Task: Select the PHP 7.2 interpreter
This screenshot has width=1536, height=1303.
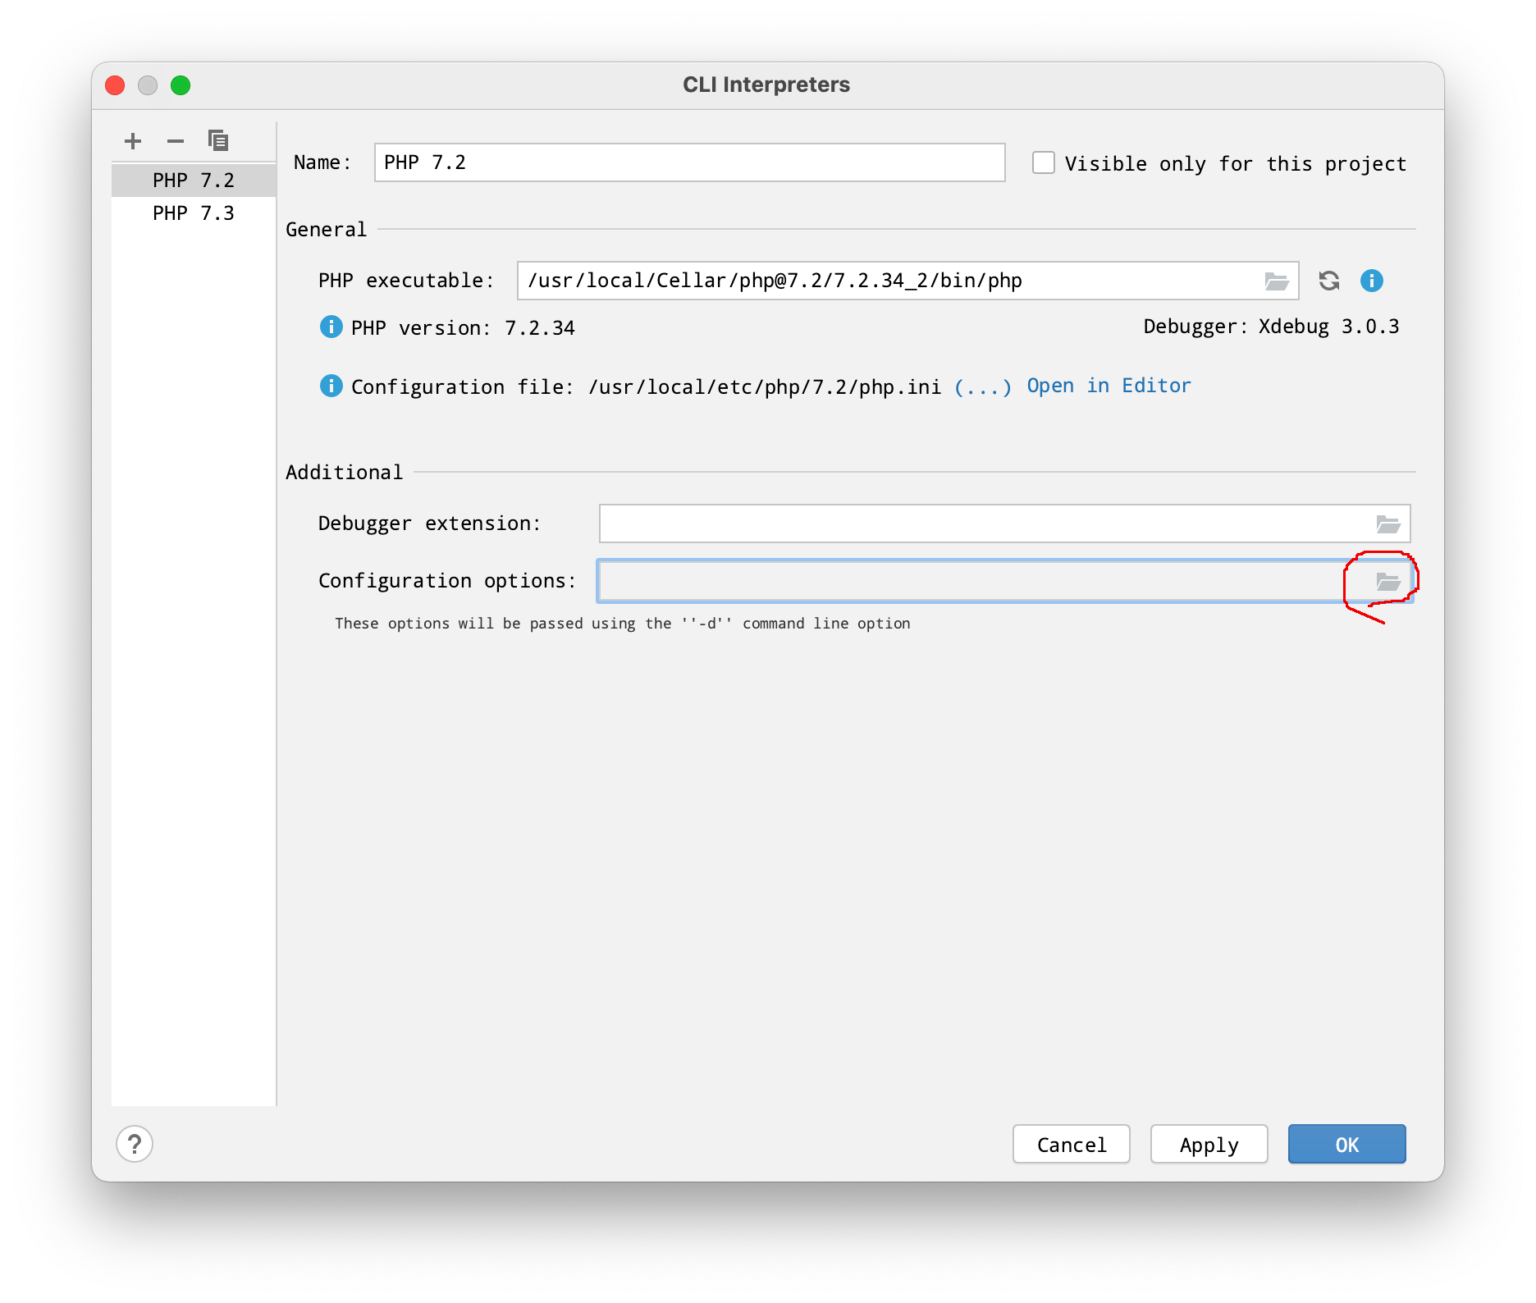Action: 194,180
